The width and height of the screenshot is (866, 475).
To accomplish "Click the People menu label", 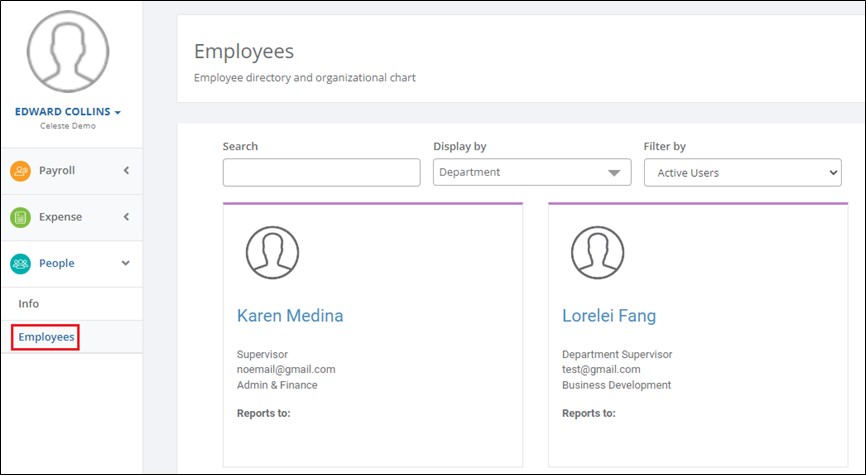I will point(56,263).
